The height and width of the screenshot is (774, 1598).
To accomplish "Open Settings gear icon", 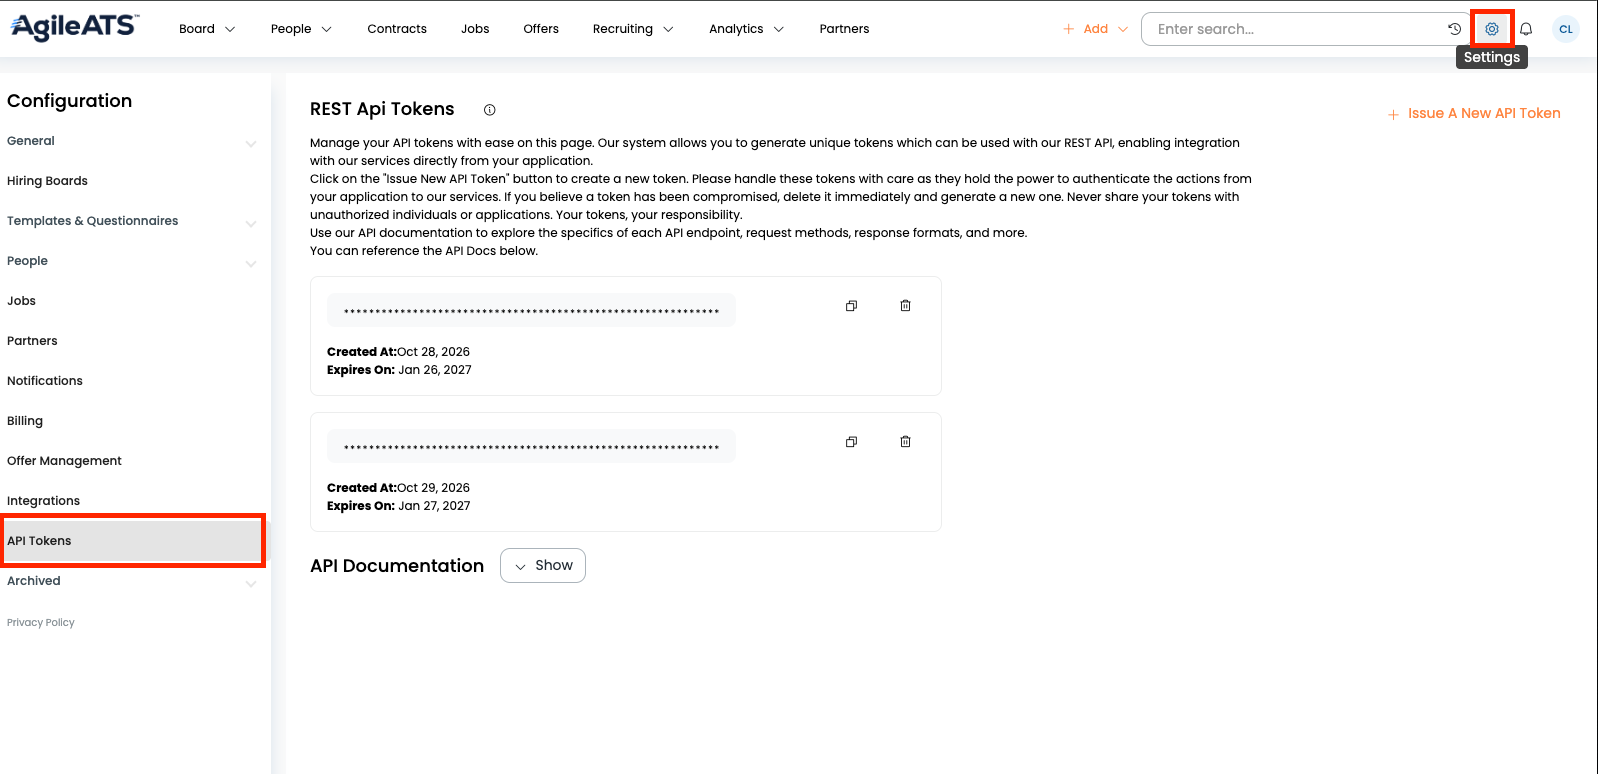I will 1491,29.
